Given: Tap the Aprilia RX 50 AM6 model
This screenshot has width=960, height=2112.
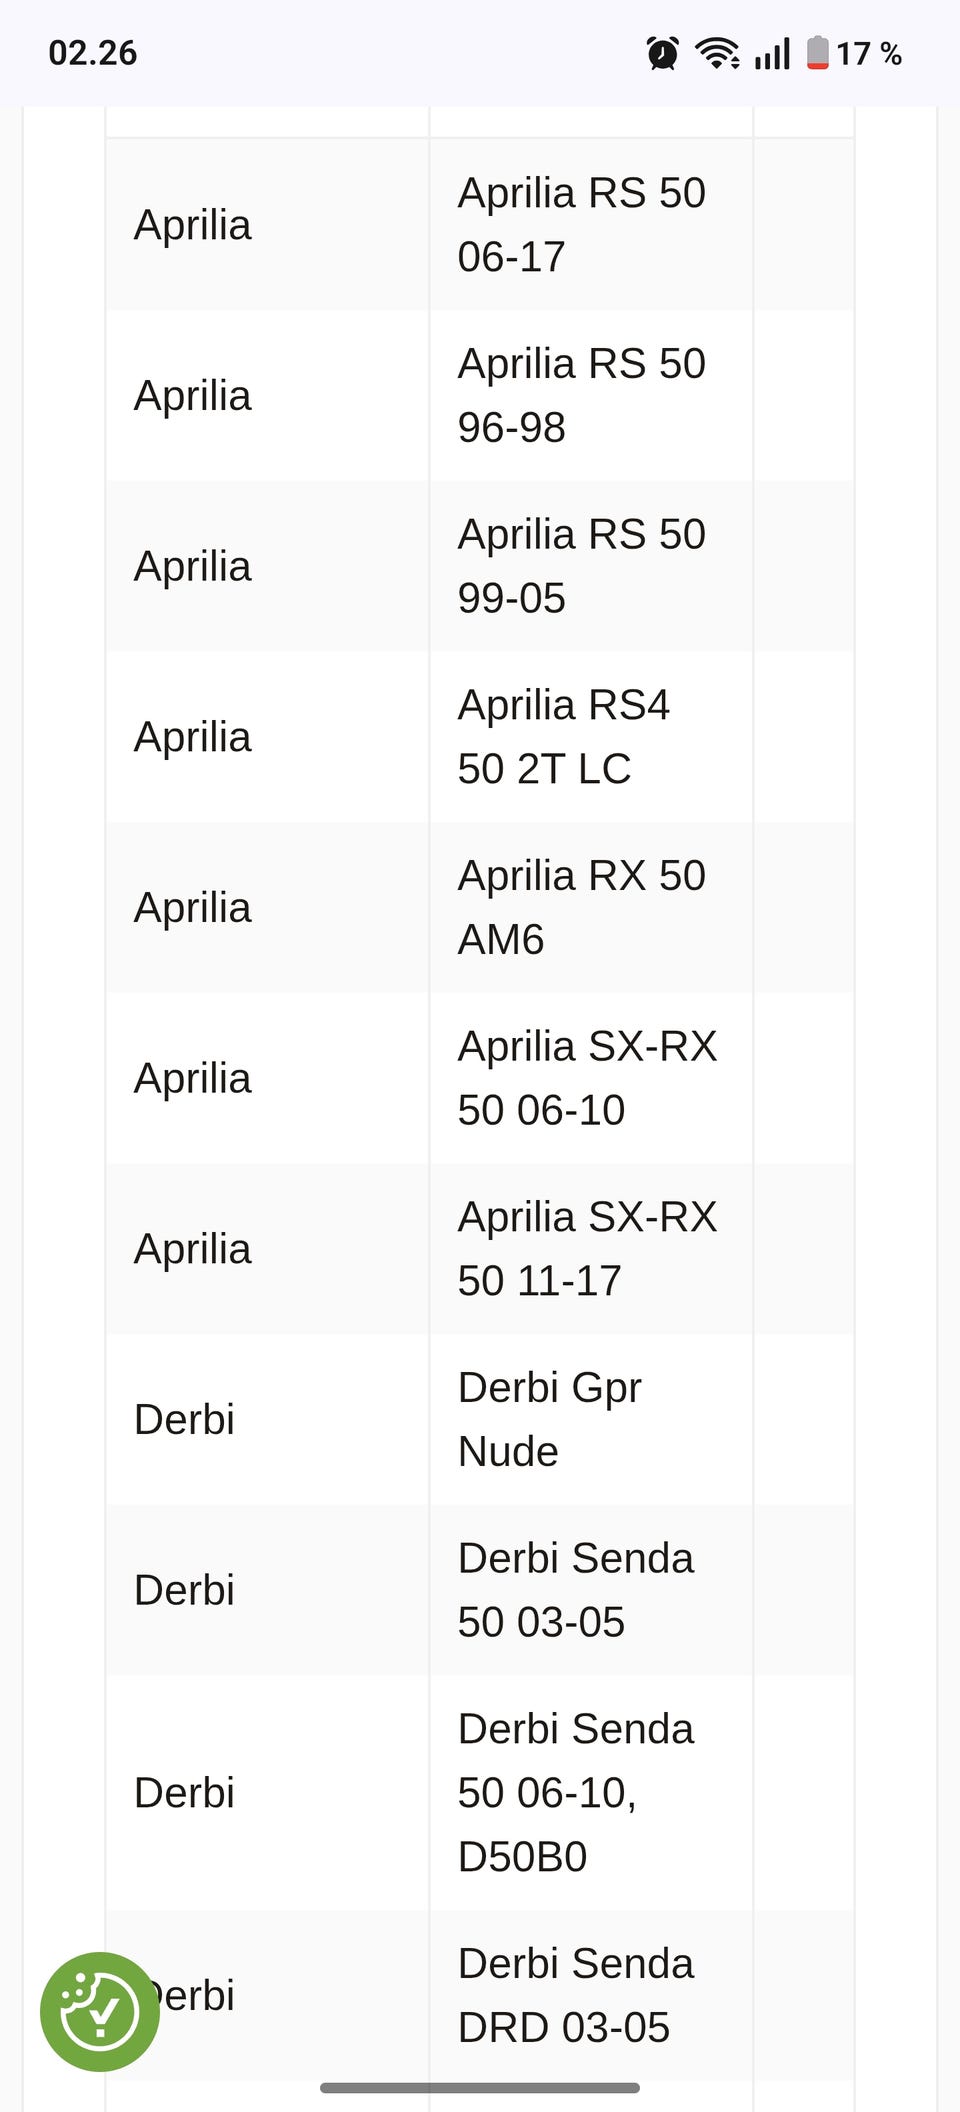Looking at the screenshot, I should click(x=581, y=907).
